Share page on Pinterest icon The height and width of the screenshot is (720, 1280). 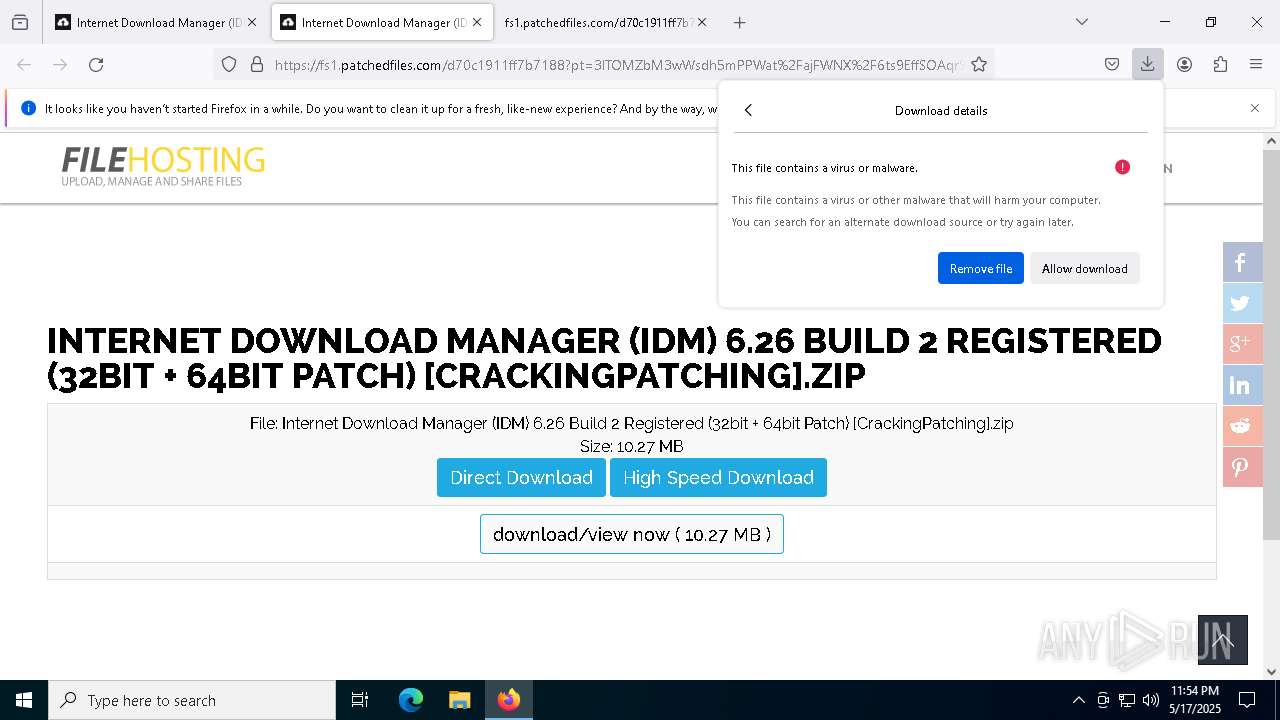pyautogui.click(x=1242, y=467)
